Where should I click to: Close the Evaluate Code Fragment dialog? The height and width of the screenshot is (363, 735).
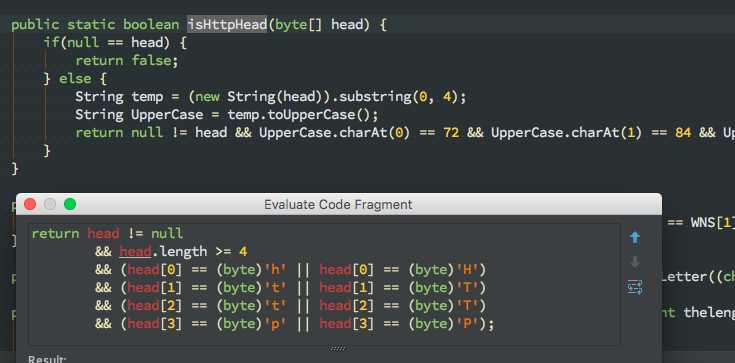tap(30, 204)
